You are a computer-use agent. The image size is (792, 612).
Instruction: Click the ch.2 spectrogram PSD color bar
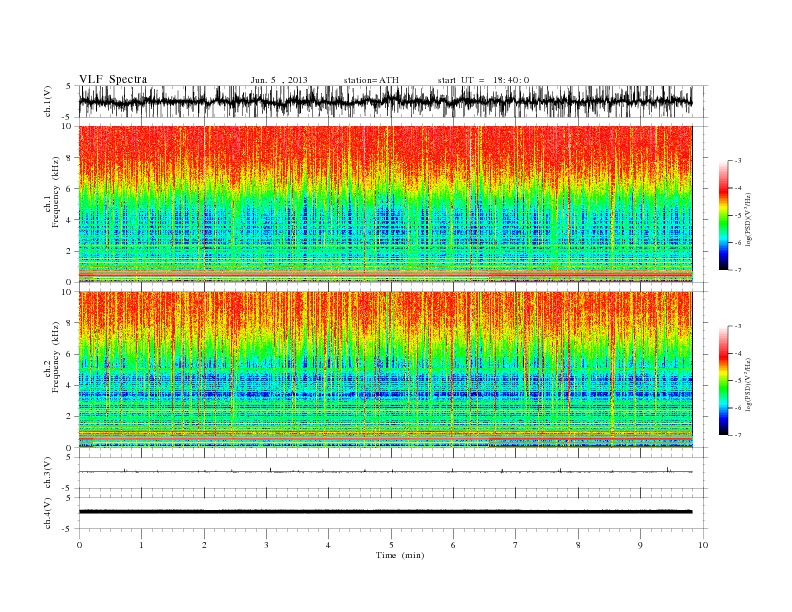(723, 380)
